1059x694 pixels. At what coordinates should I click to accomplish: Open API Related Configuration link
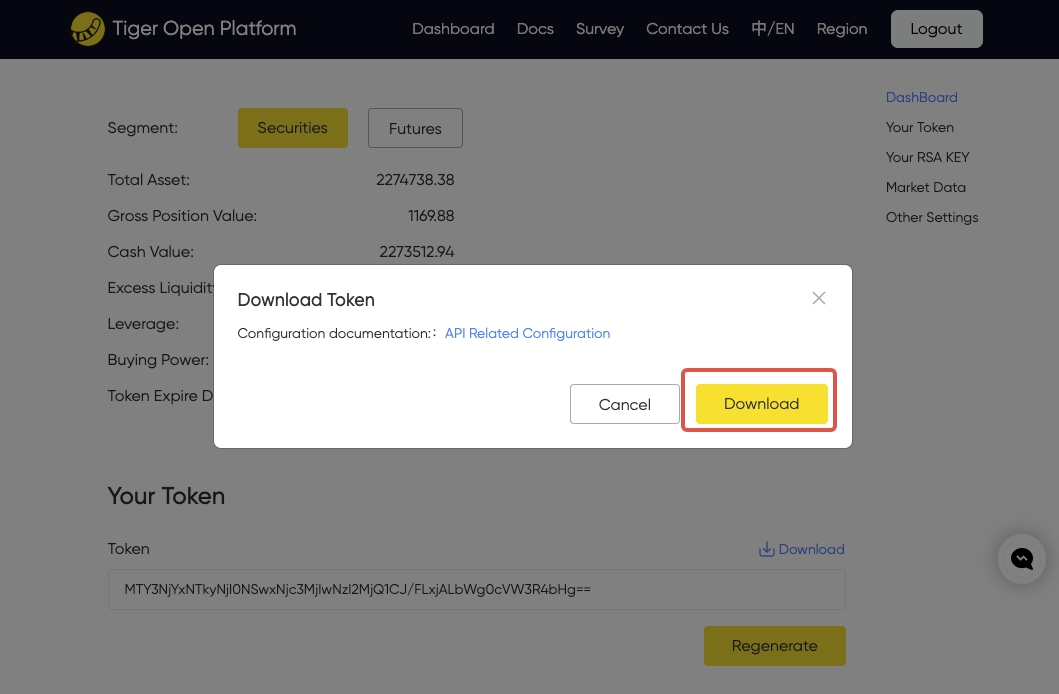tap(527, 333)
